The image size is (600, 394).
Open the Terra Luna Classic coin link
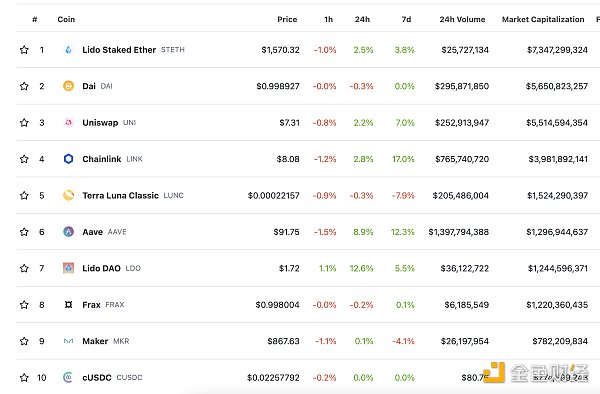click(121, 195)
